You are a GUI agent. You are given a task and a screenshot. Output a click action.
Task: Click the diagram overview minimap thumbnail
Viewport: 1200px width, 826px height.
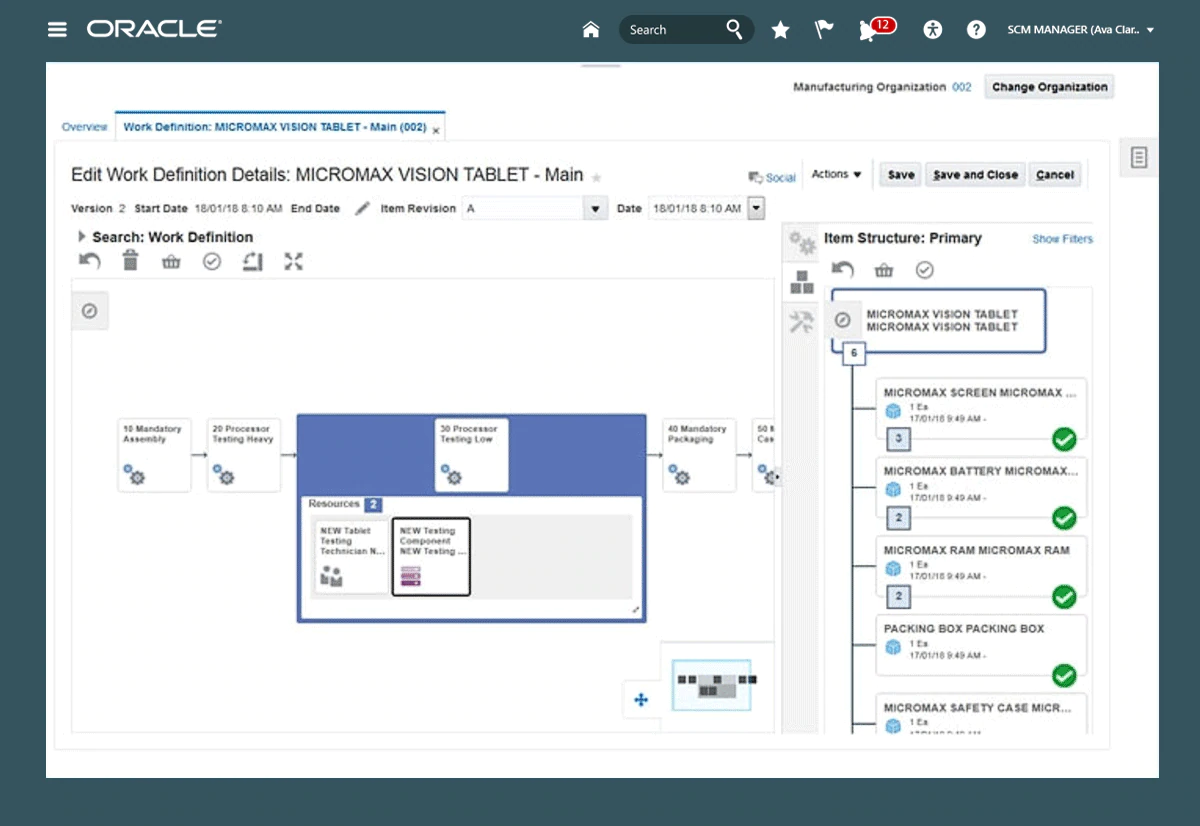pos(711,685)
